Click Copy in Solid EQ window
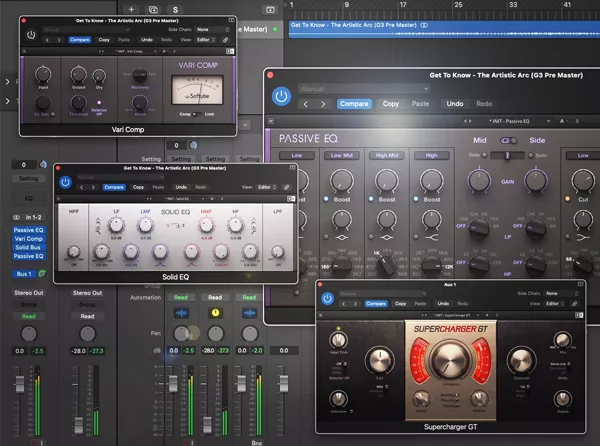The width and height of the screenshot is (600, 446). (138, 187)
